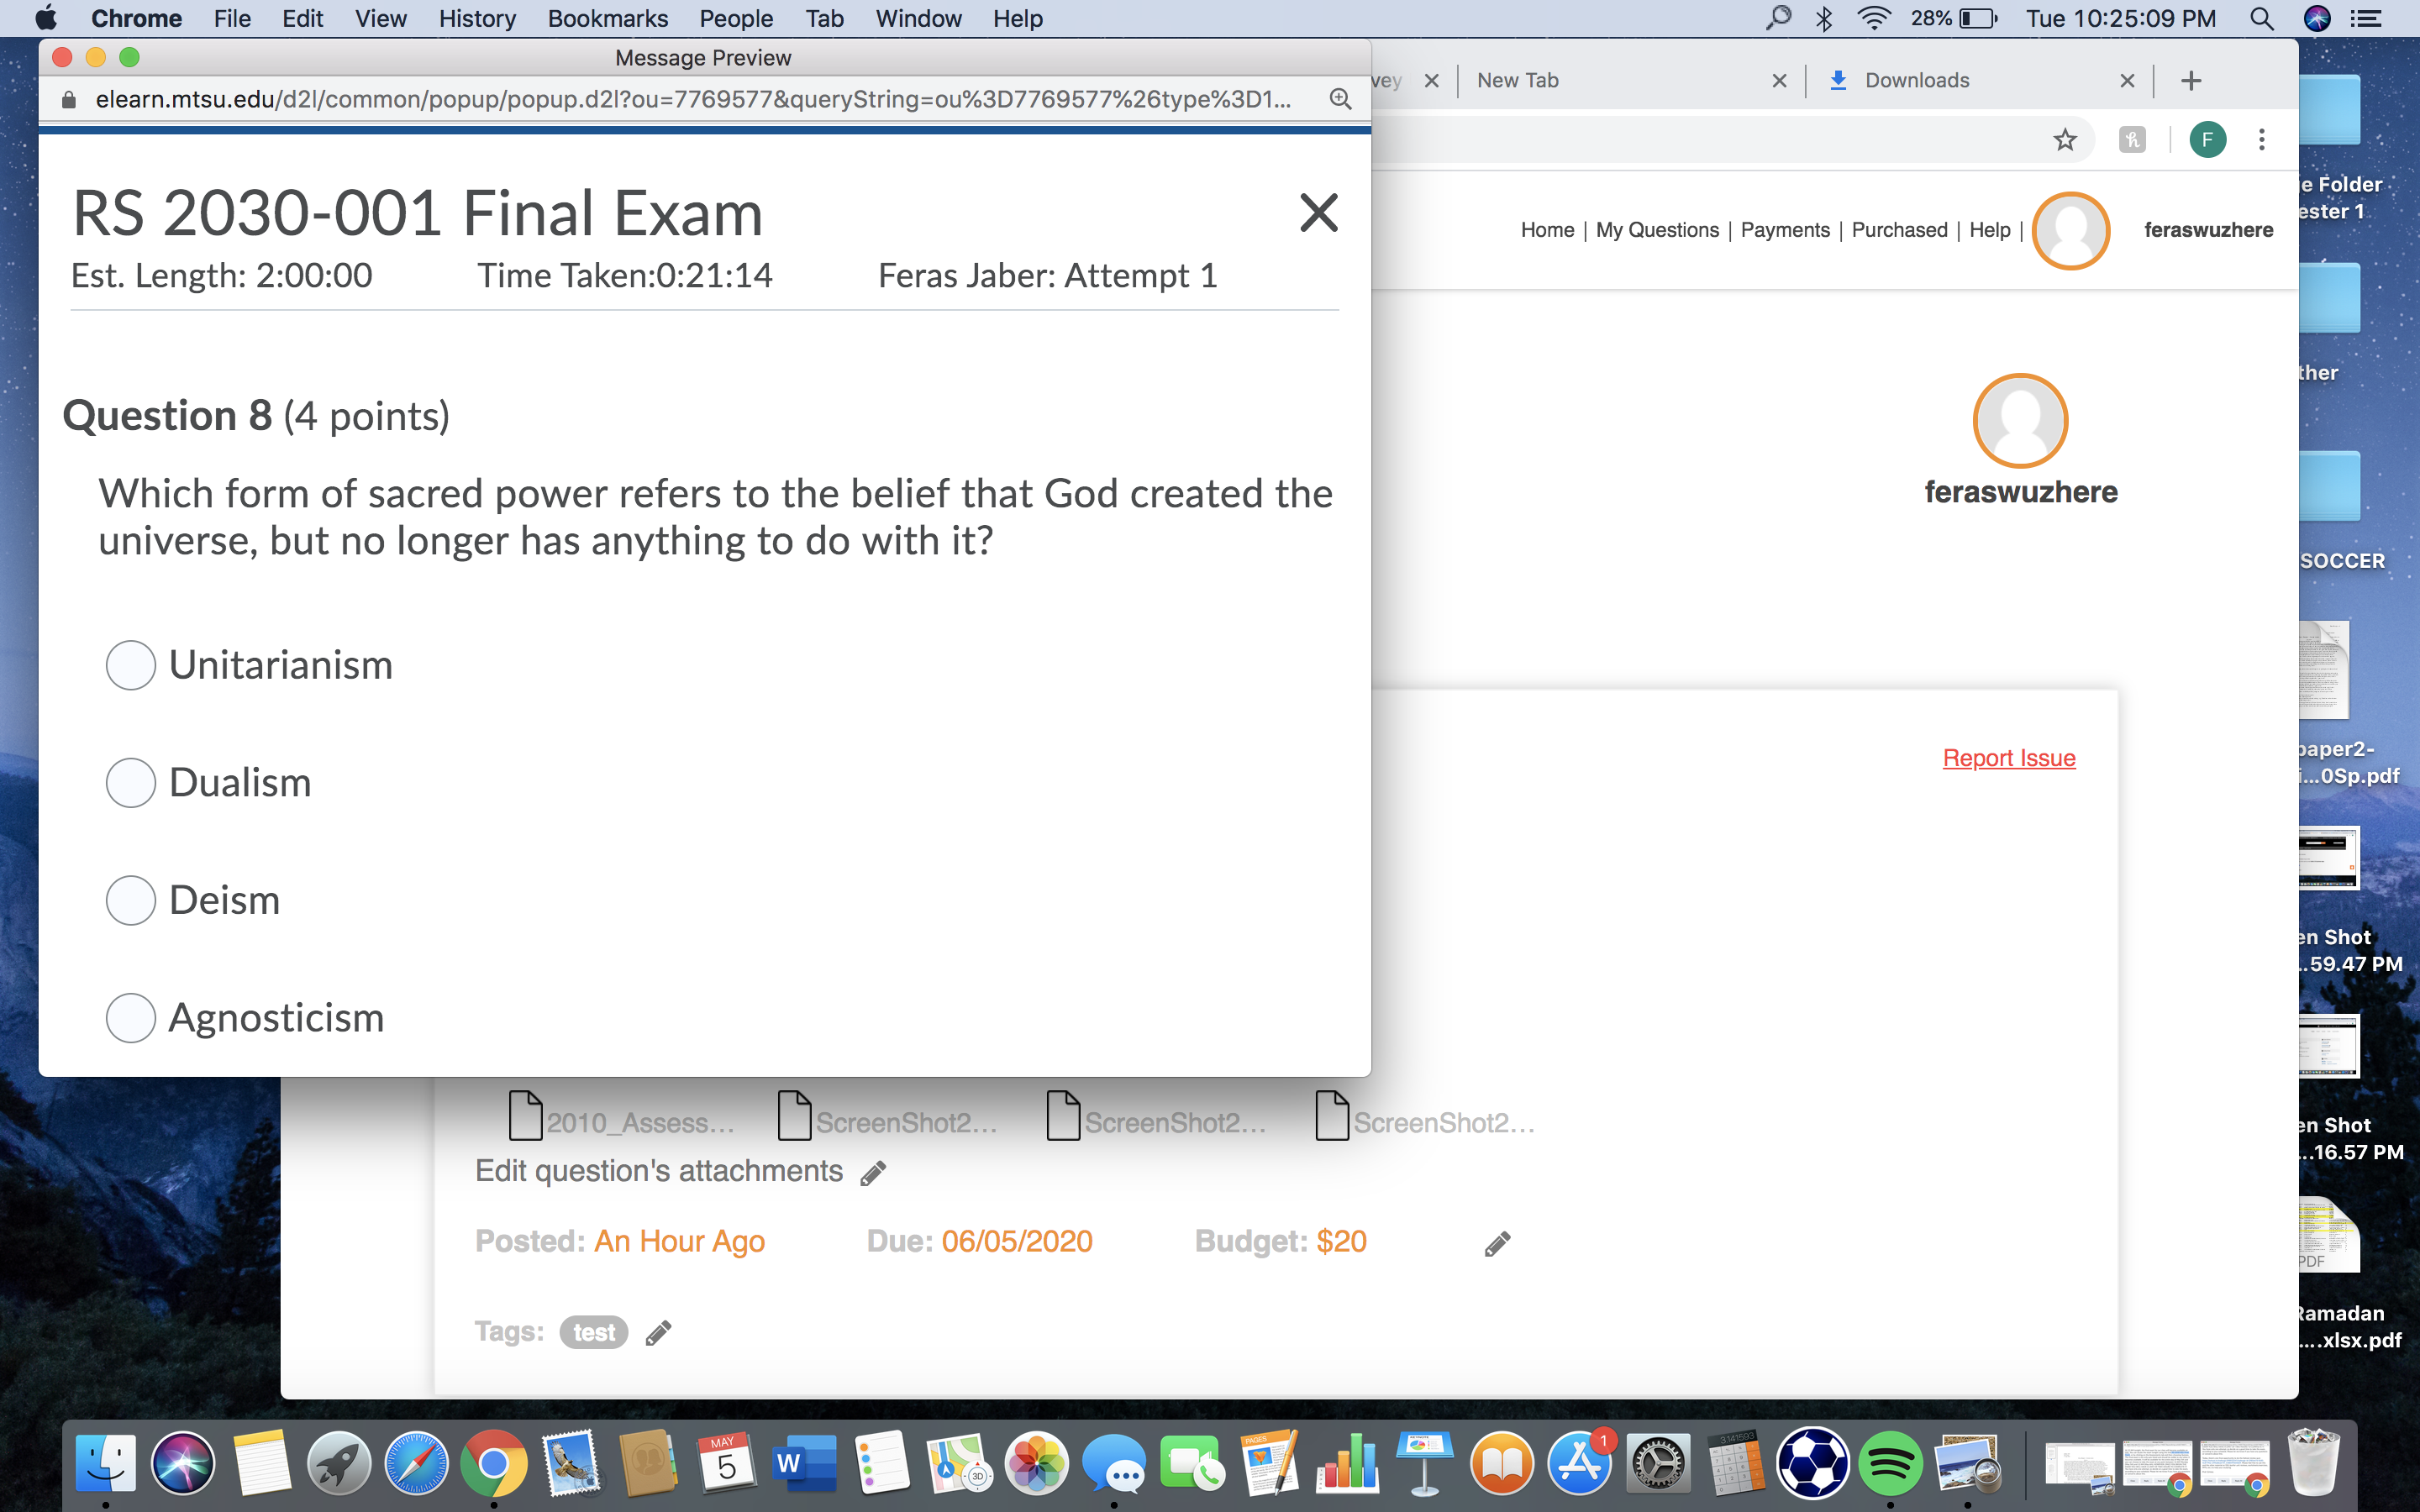Image resolution: width=2420 pixels, height=1512 pixels.
Task: Open My Questions link
Action: [x=1657, y=230]
